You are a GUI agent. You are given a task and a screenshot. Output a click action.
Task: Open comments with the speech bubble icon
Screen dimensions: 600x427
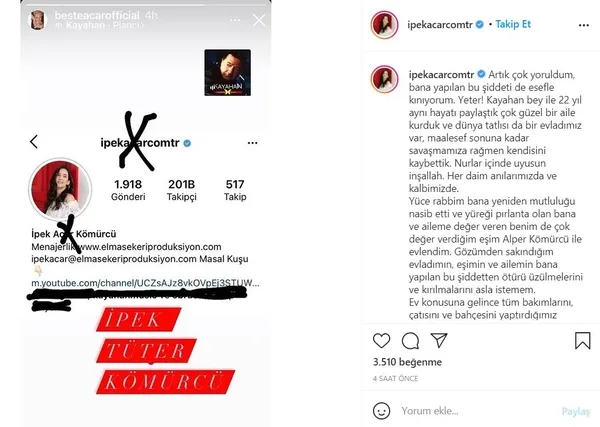point(410,341)
